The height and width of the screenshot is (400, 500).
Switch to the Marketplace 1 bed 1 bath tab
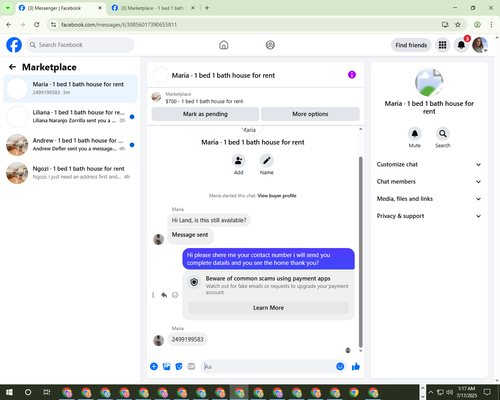(152, 8)
